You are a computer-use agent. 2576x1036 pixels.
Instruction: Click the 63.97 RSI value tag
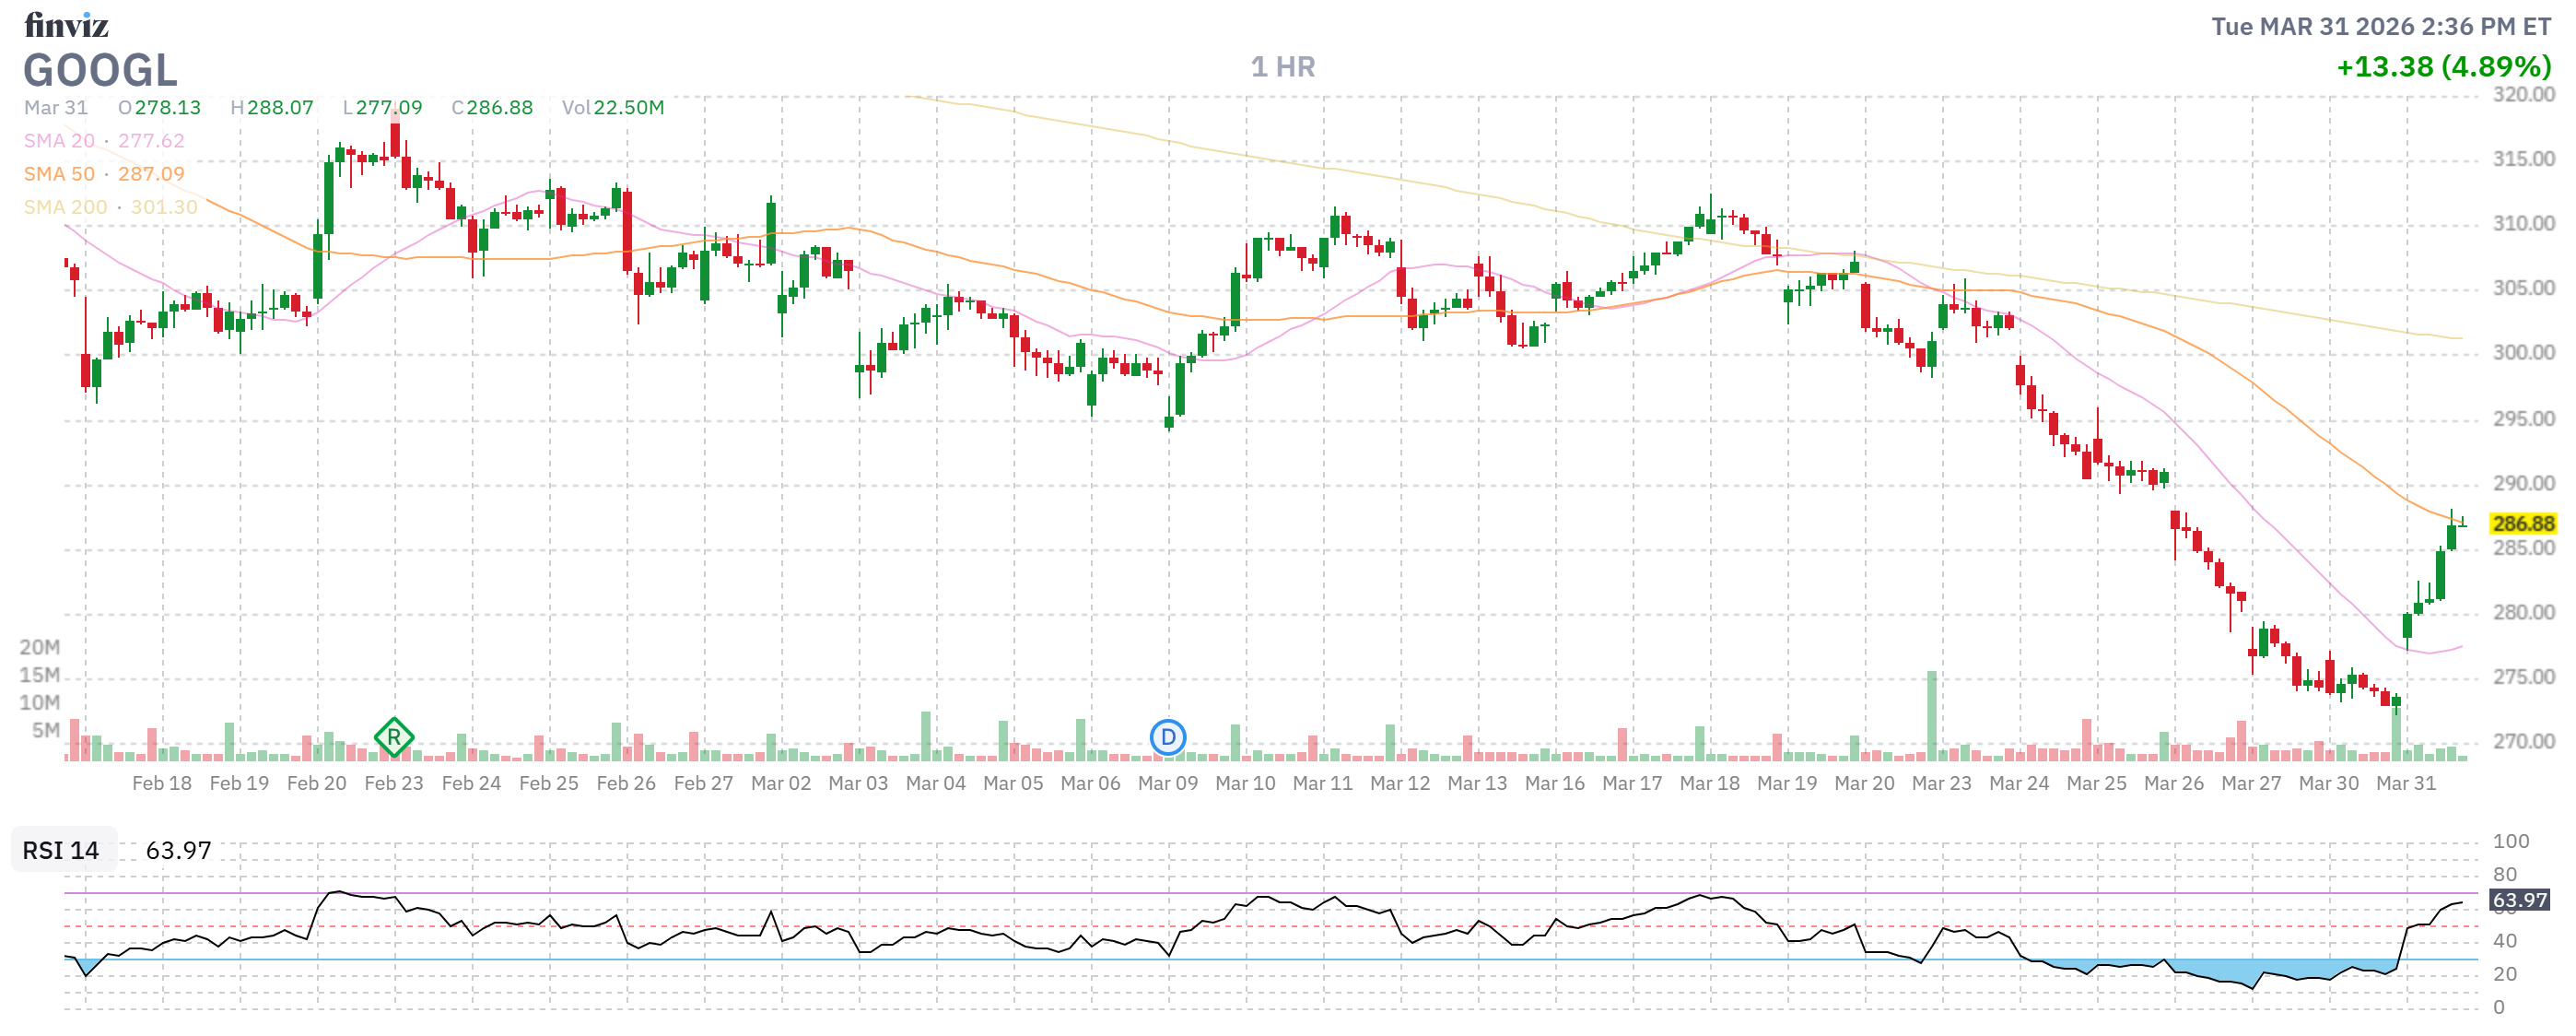coord(2519,900)
